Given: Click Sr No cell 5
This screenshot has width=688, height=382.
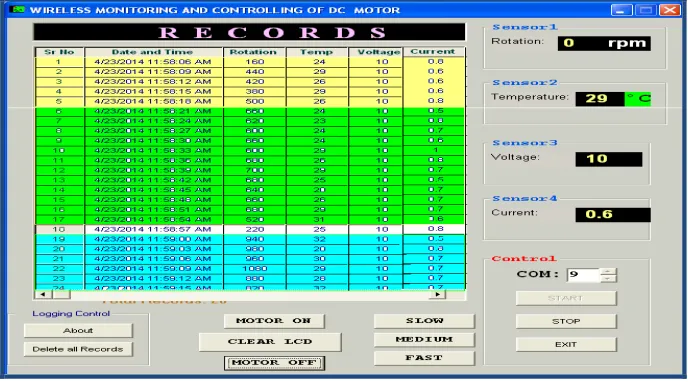Looking at the screenshot, I should click(59, 101).
